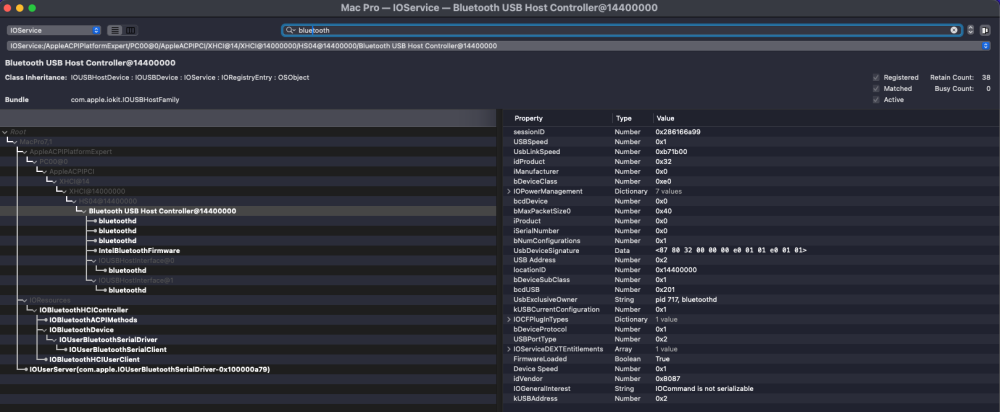Collapse the IOBluetoothHCIController node

[35, 310]
